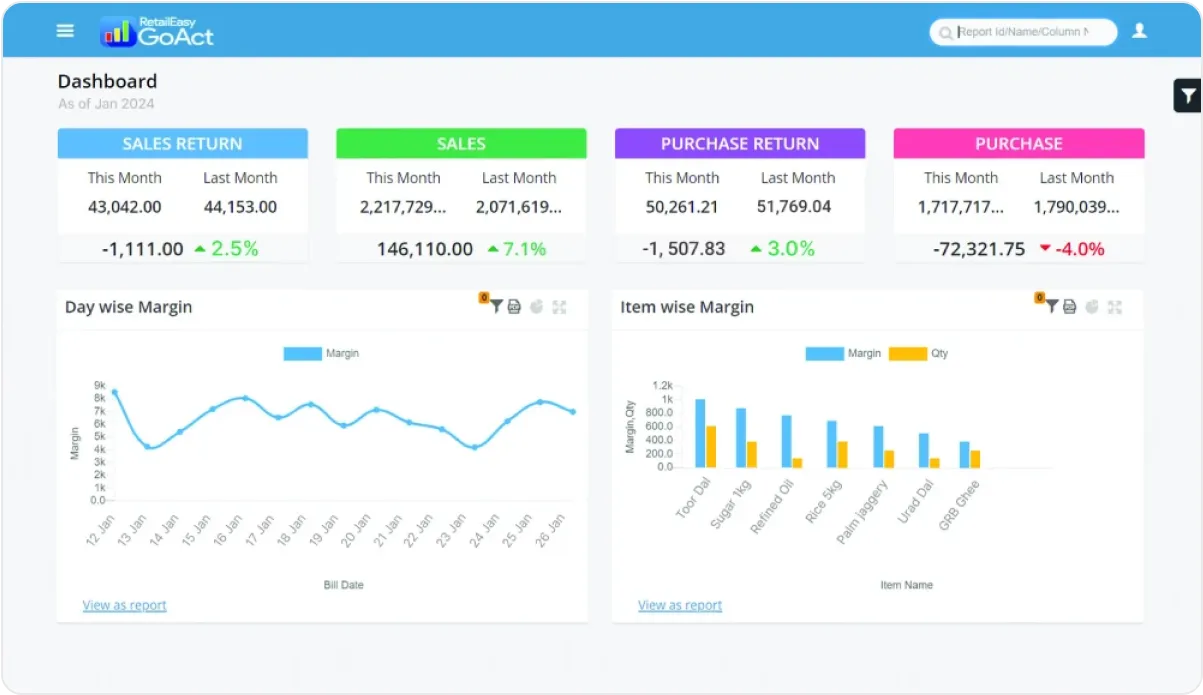
Task: Expand Item wise Margin to fullscreen
Action: tap(1115, 306)
